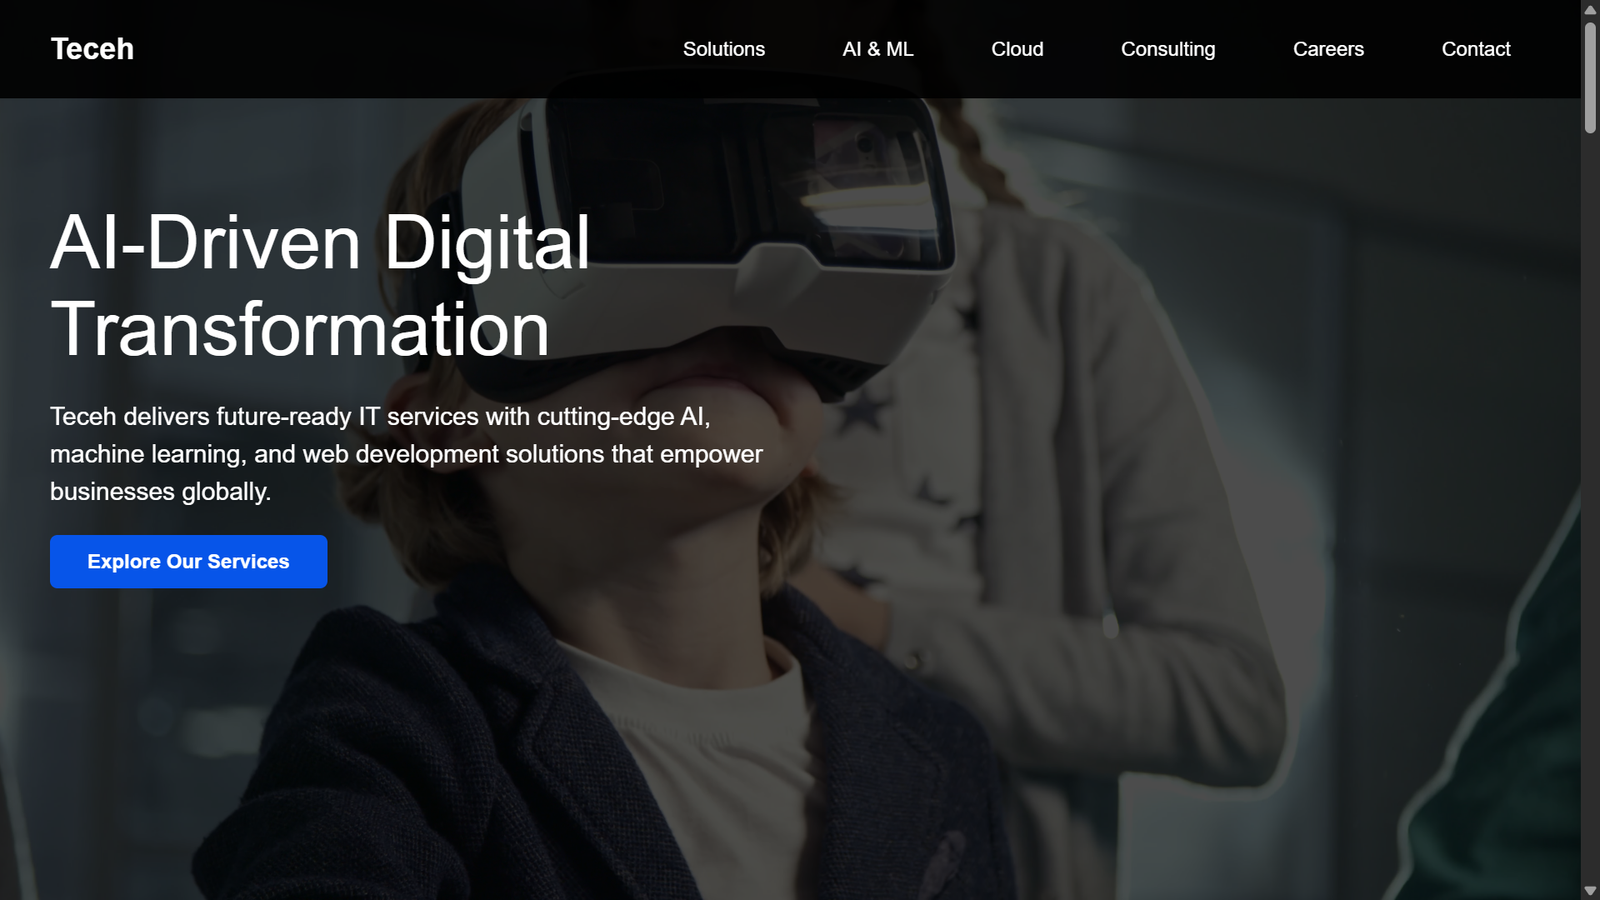Open the Consulting page link

1167,49
